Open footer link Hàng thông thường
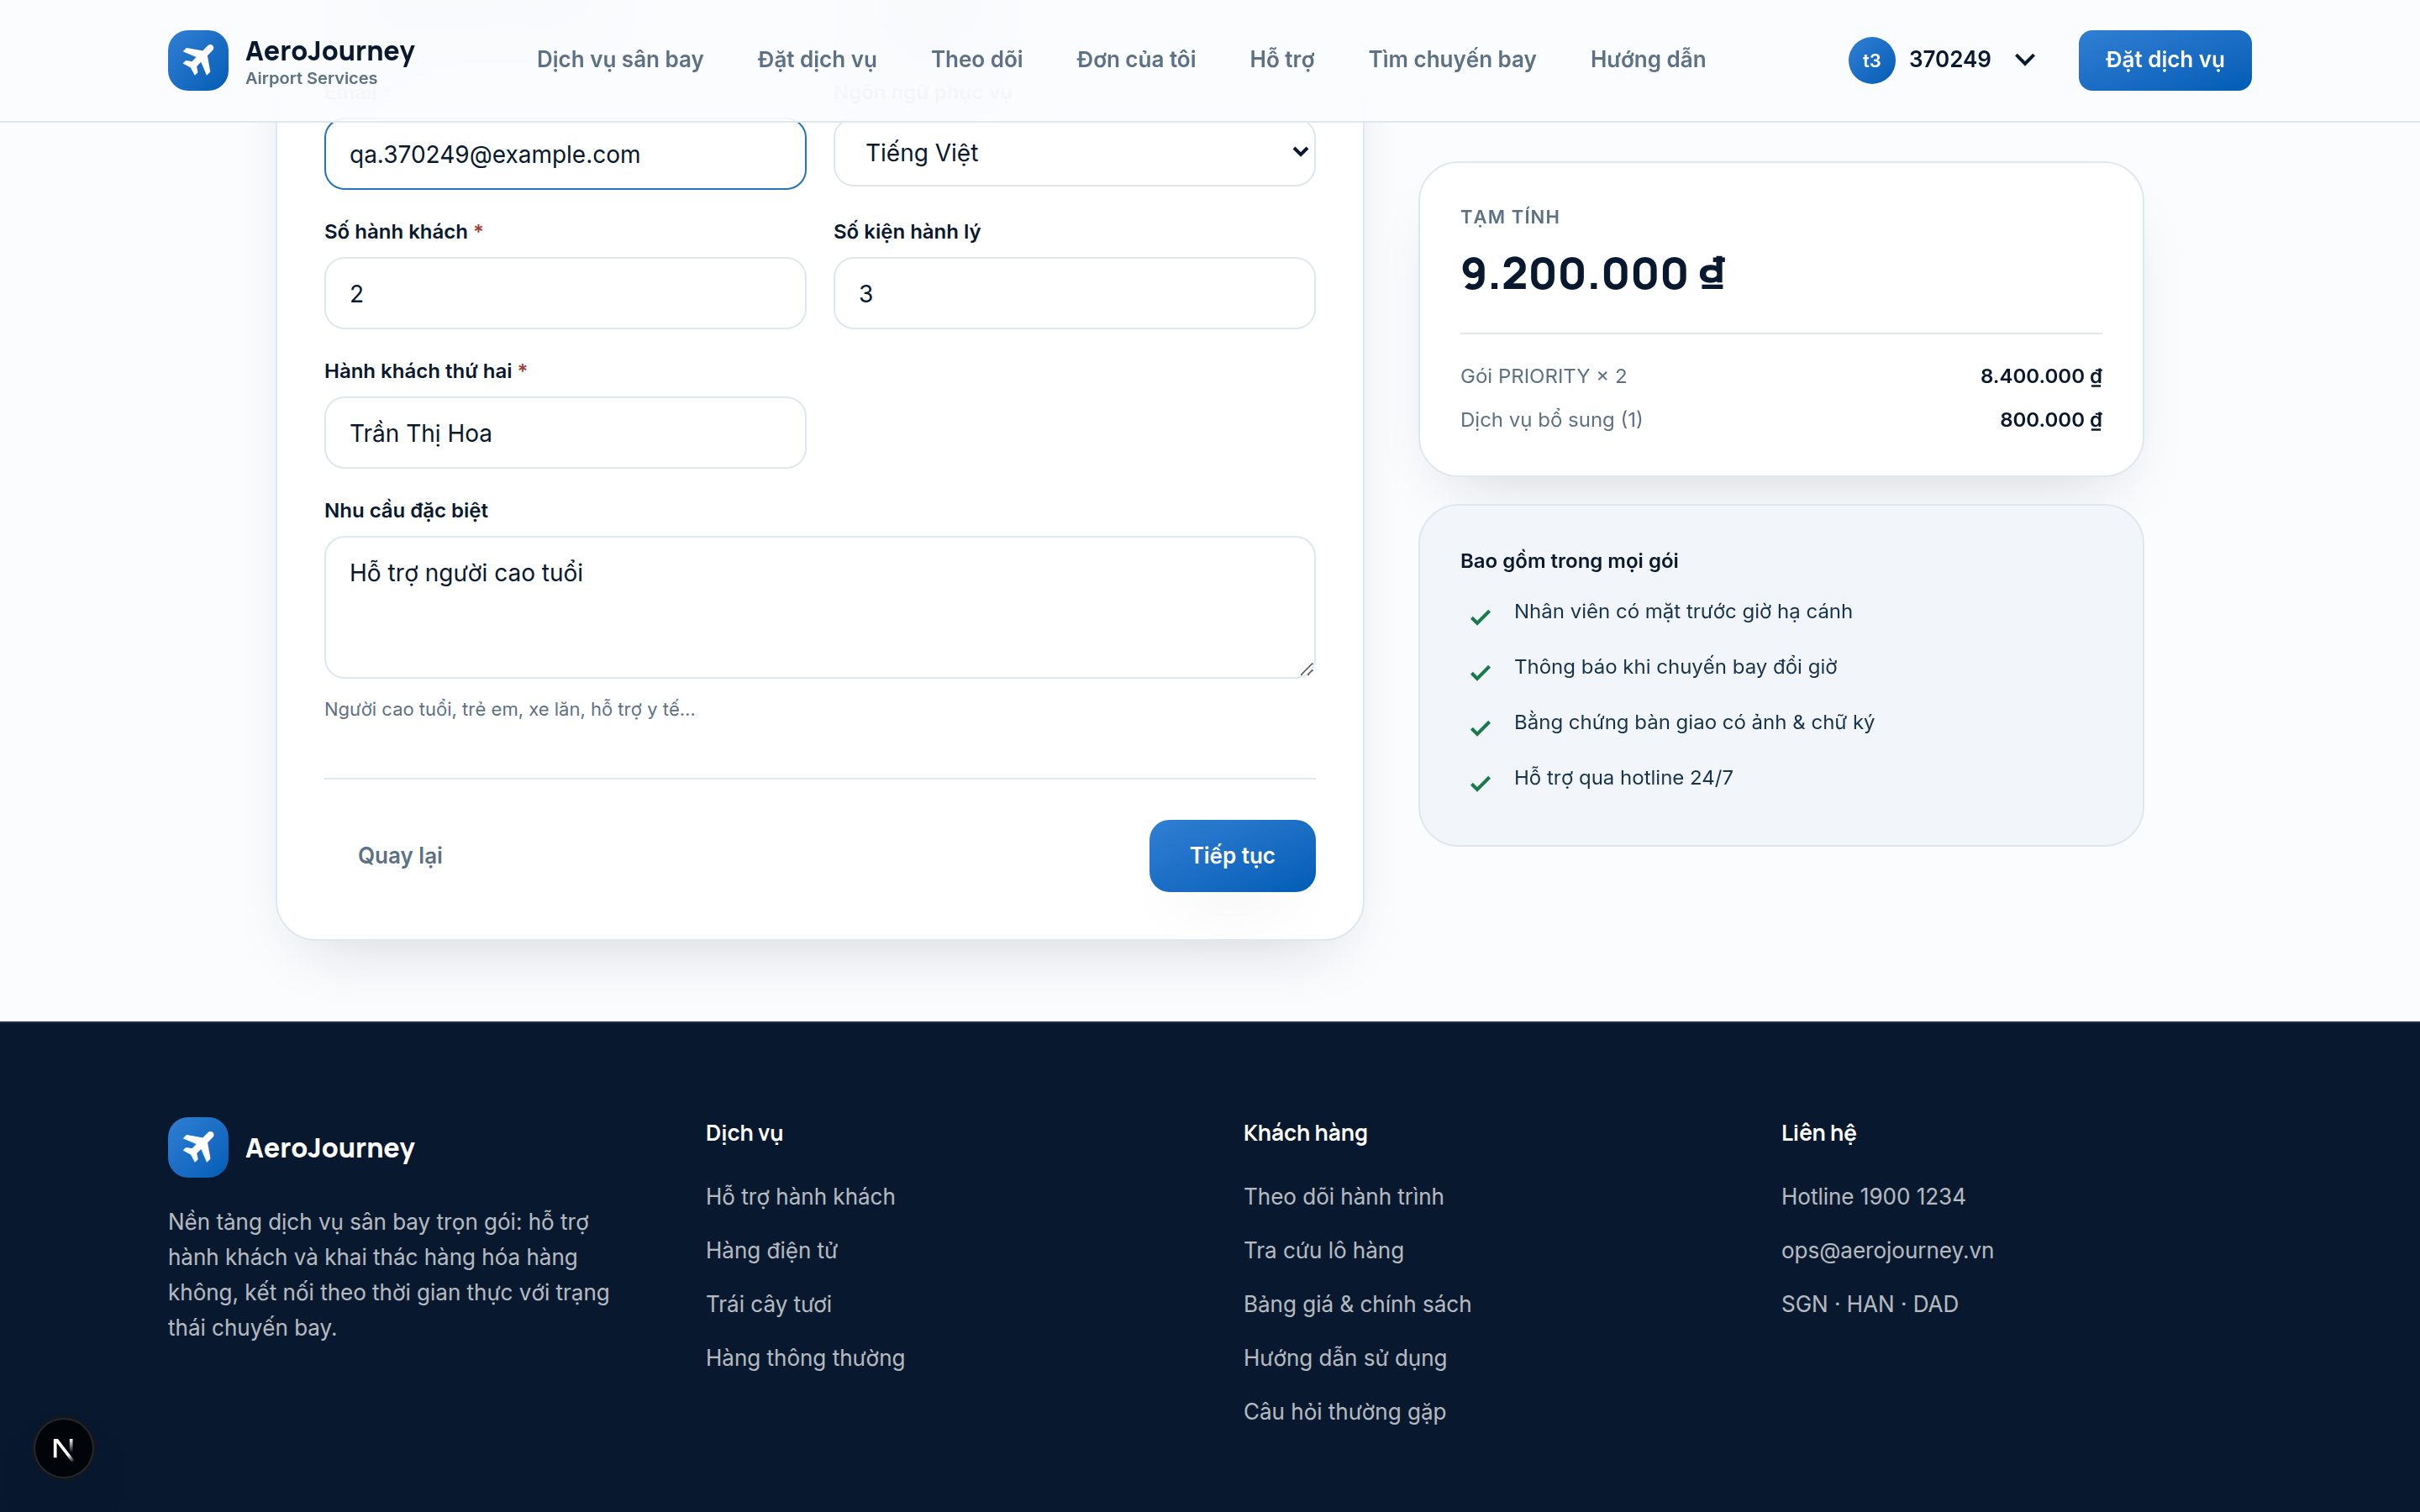 point(805,1358)
